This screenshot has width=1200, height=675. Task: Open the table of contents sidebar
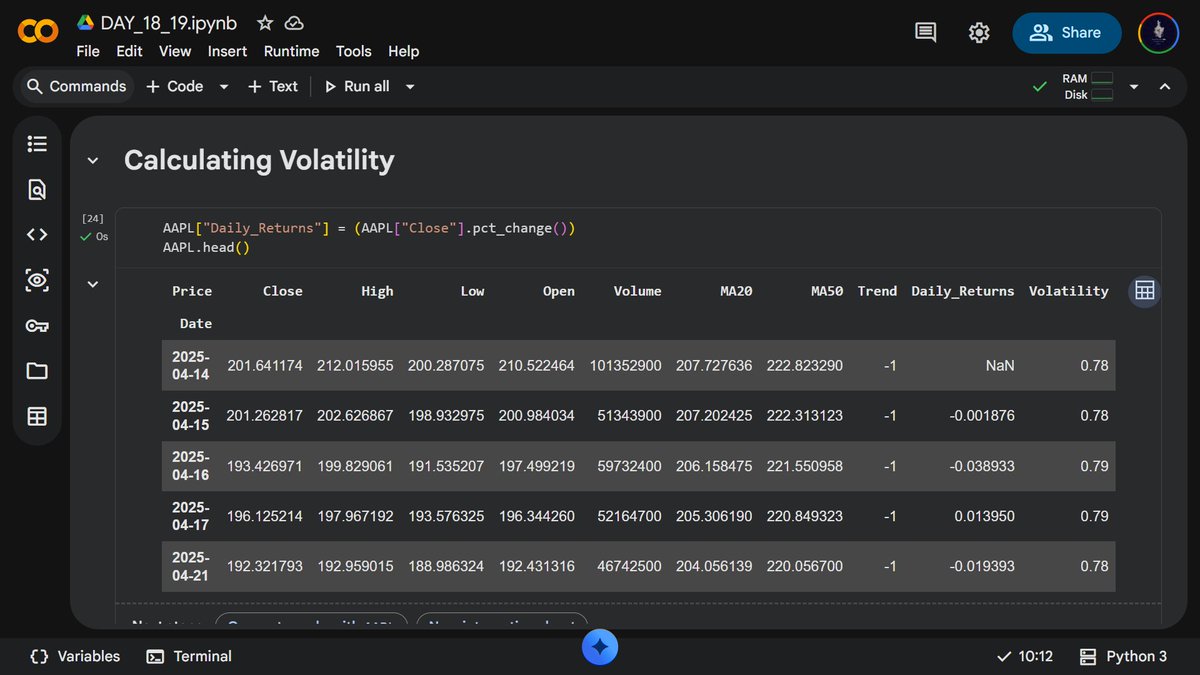click(37, 144)
